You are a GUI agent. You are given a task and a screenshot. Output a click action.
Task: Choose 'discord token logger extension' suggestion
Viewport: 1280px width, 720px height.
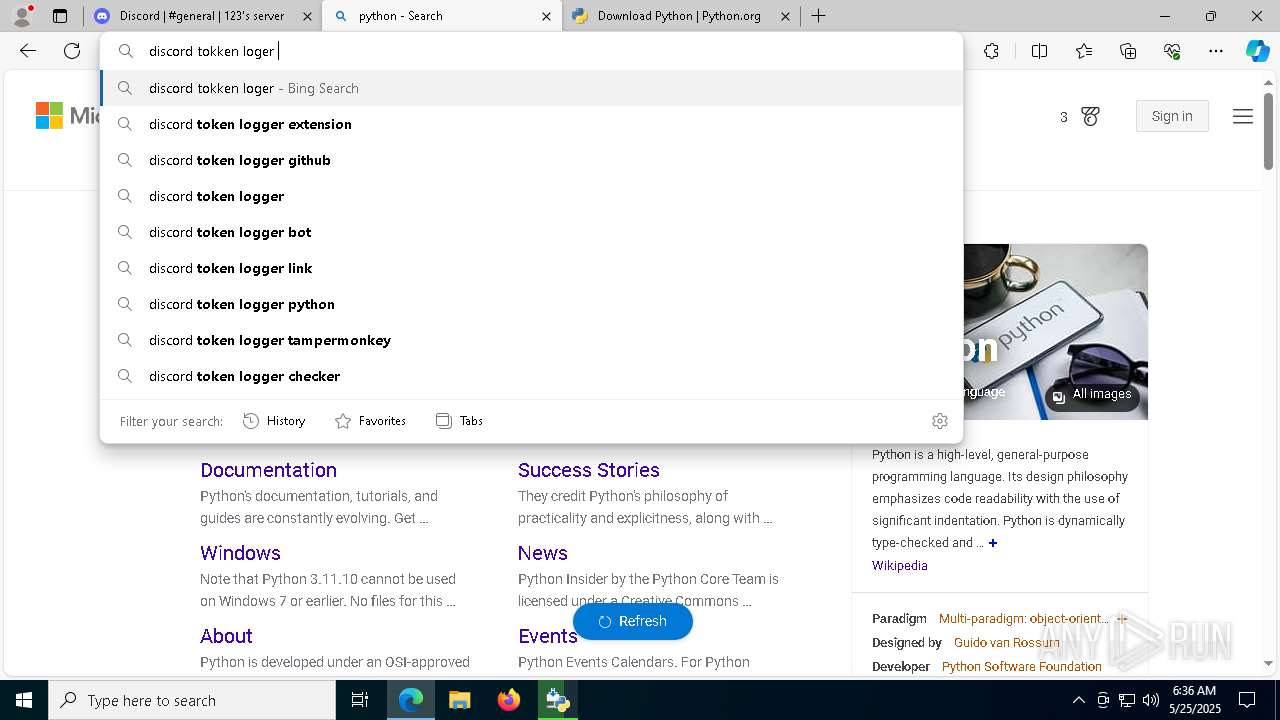point(531,124)
